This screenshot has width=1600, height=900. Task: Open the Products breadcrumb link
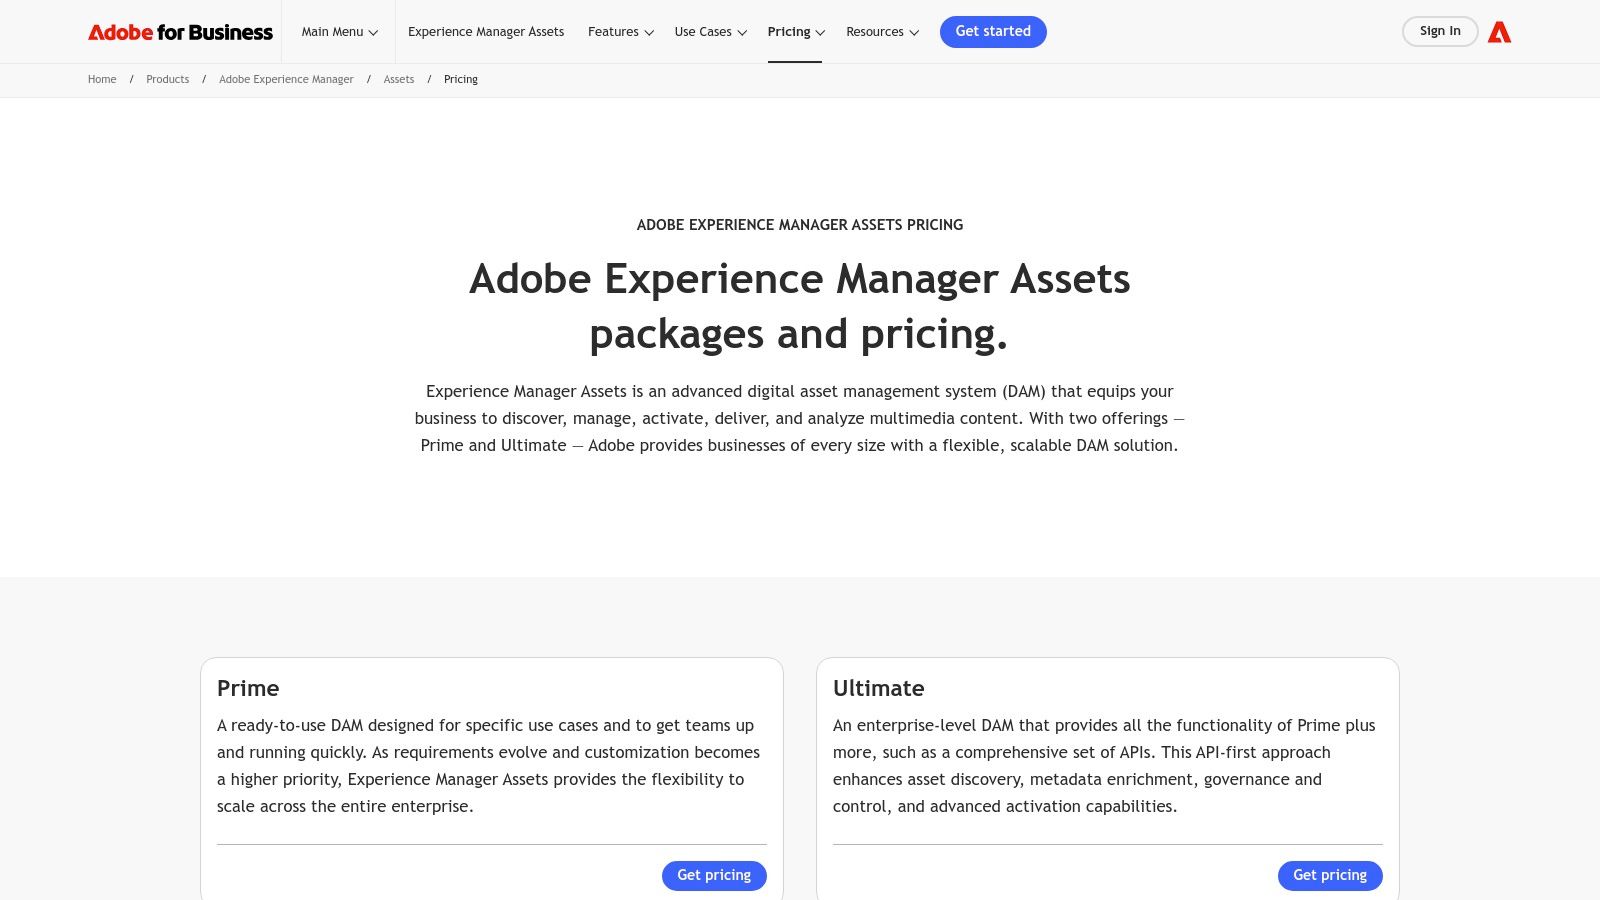(x=167, y=79)
